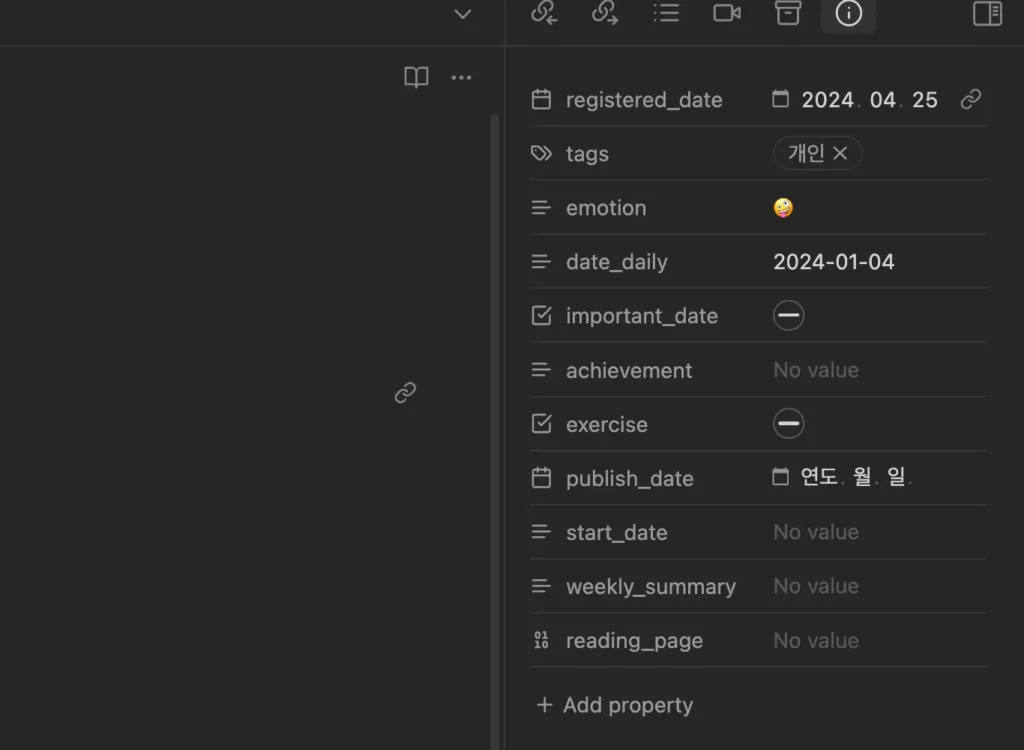The width and height of the screenshot is (1024, 750).
Task: Click Add property button
Action: [614, 705]
